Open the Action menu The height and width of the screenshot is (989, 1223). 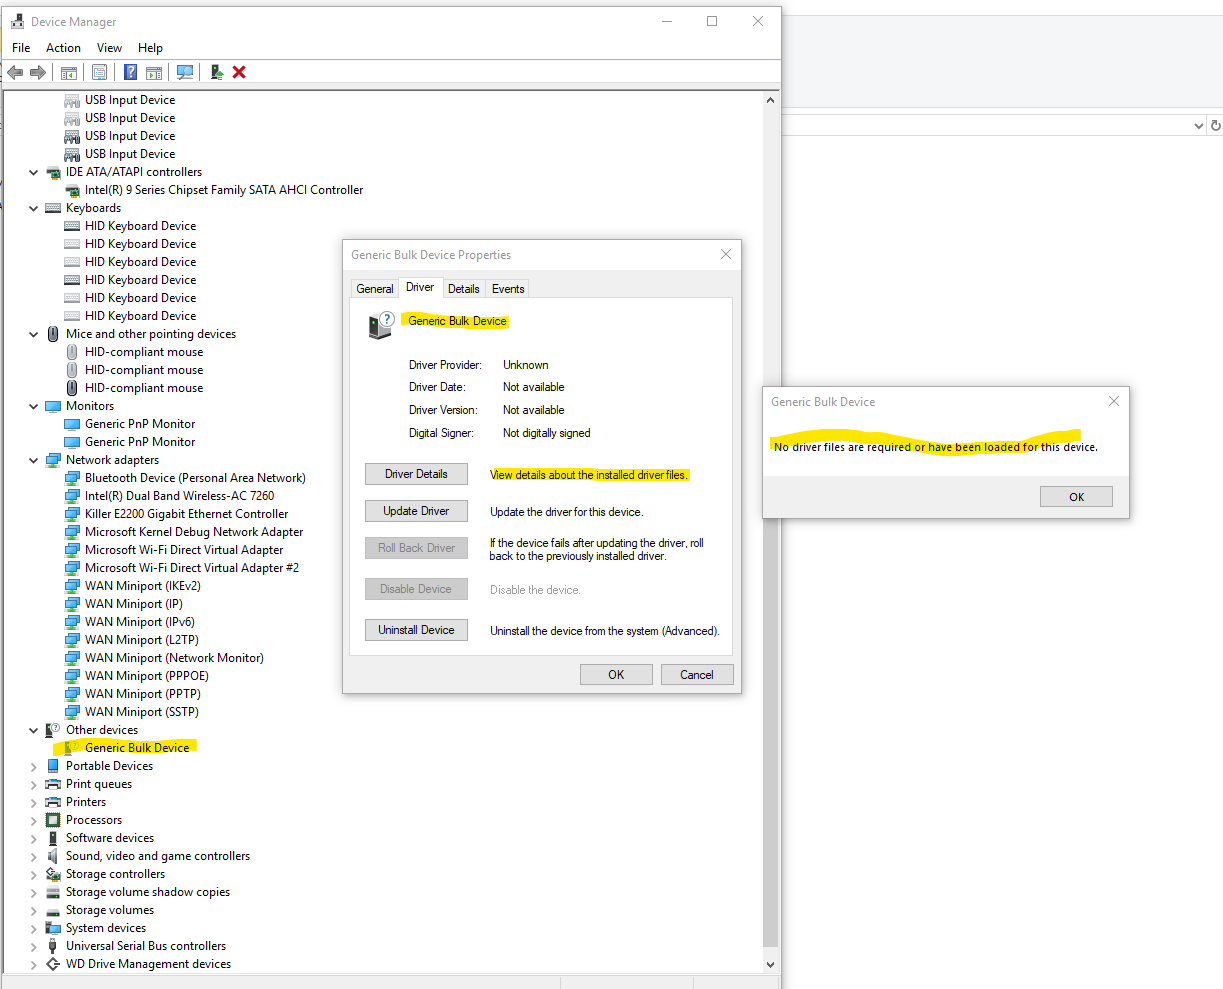(x=63, y=47)
